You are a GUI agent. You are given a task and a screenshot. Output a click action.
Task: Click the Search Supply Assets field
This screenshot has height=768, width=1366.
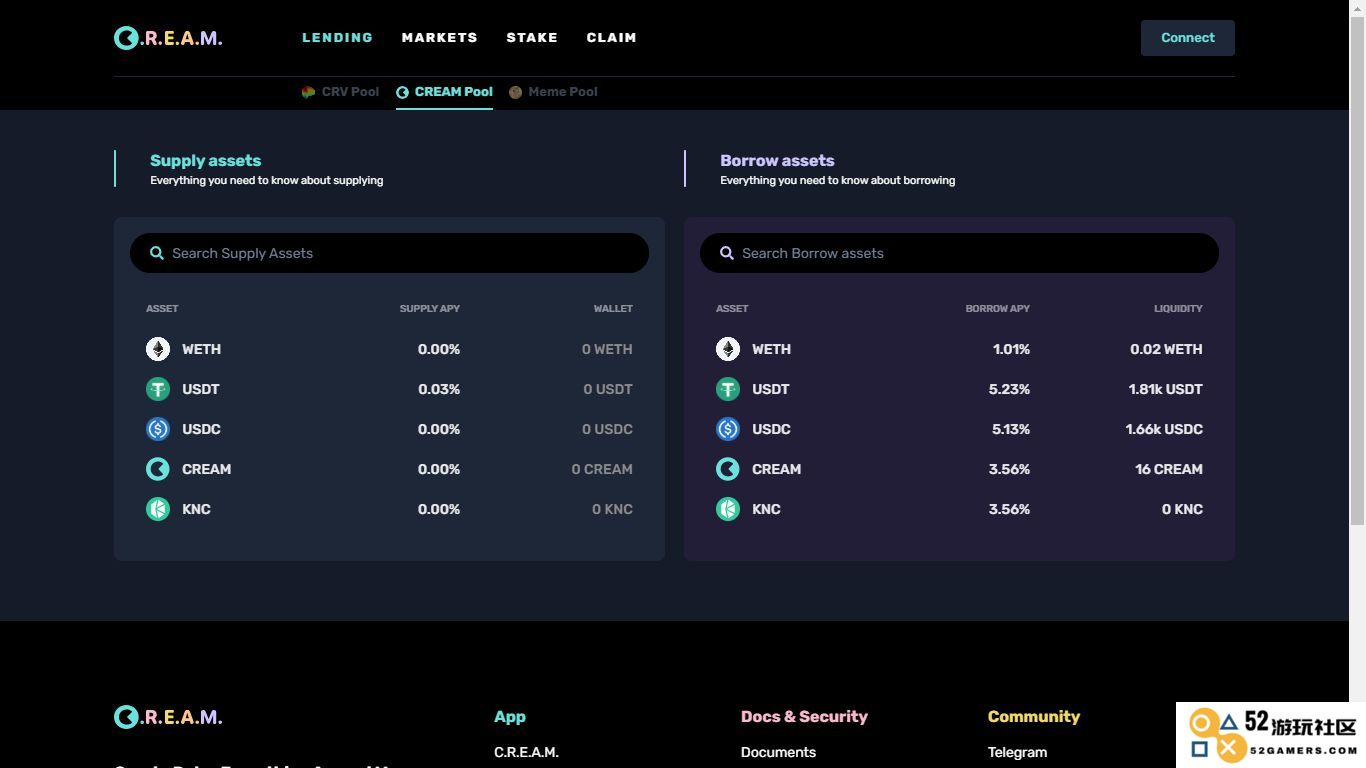(x=389, y=253)
